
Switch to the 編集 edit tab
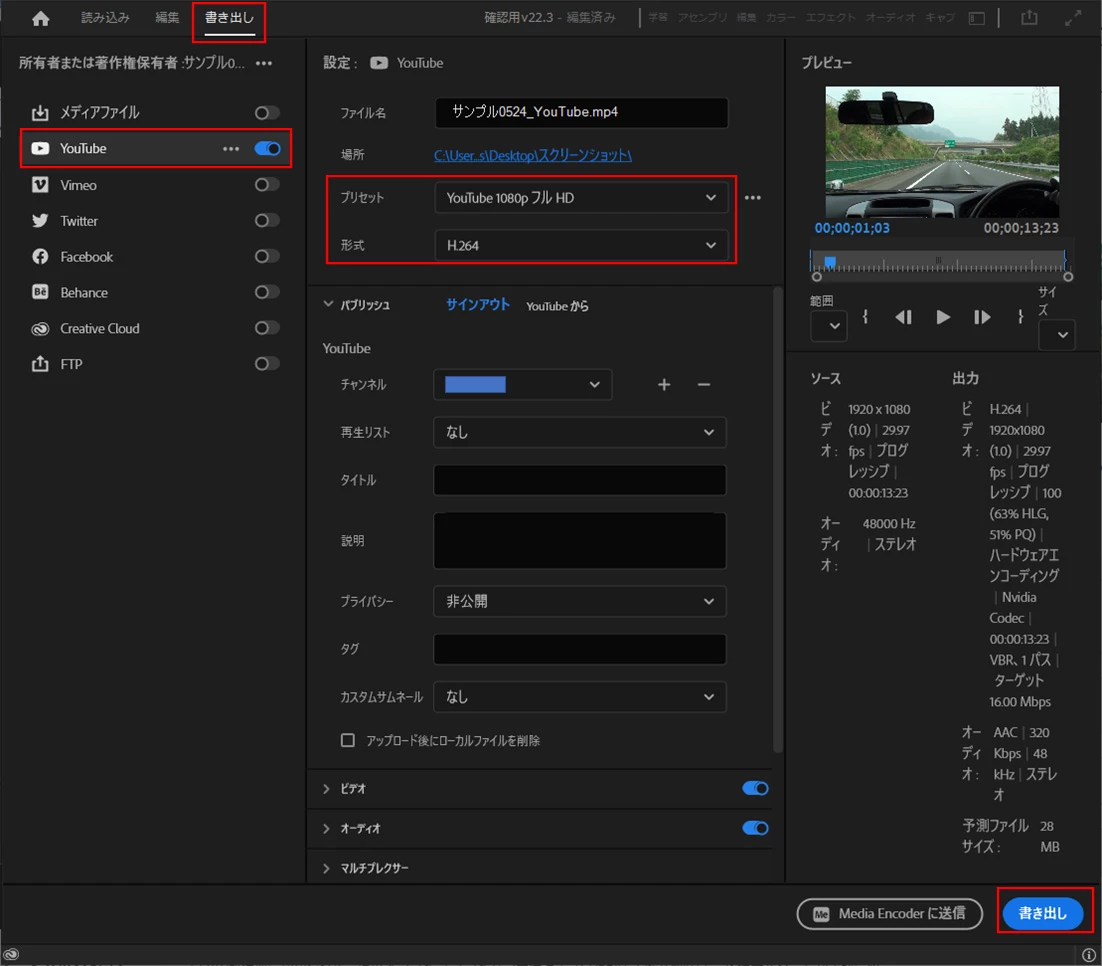point(167,18)
